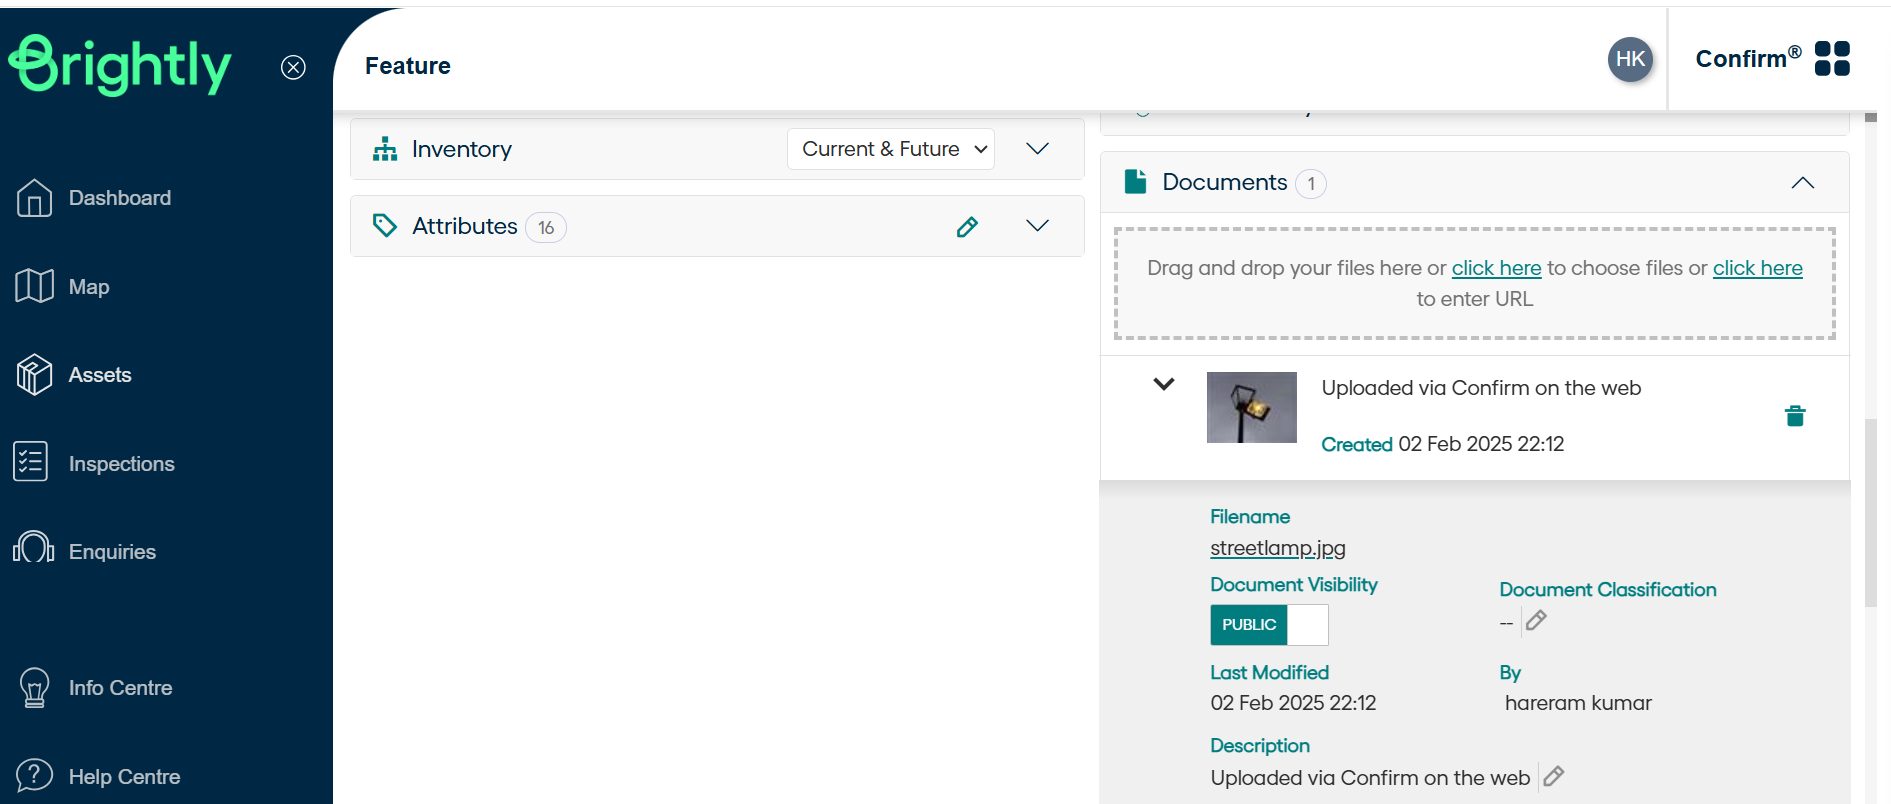Toggle the PUBLIC document visibility switch
The image size is (1891, 804).
pyautogui.click(x=1269, y=625)
